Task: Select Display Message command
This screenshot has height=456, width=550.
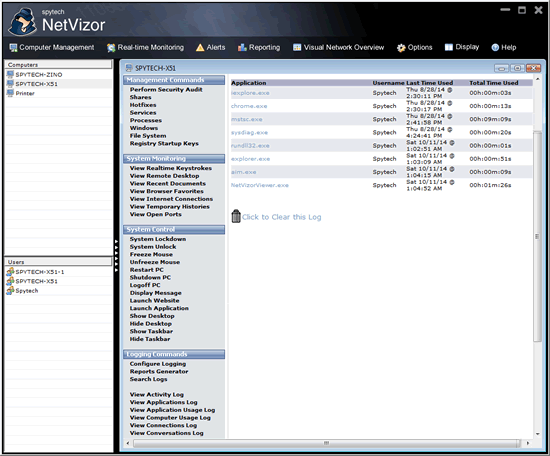Action: tap(156, 293)
